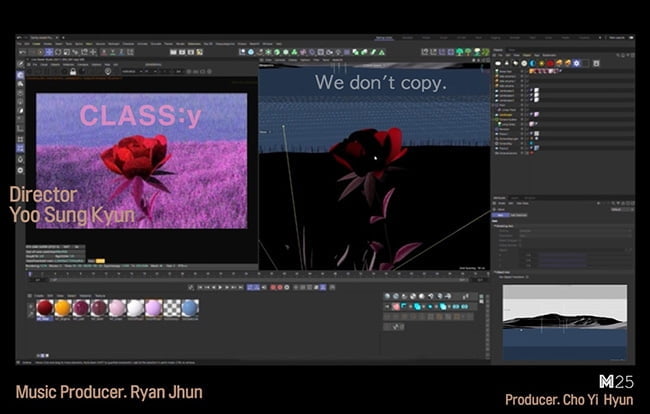Open the Create menu in main menu bar
The width and height of the screenshot is (650, 414).
pos(37,44)
